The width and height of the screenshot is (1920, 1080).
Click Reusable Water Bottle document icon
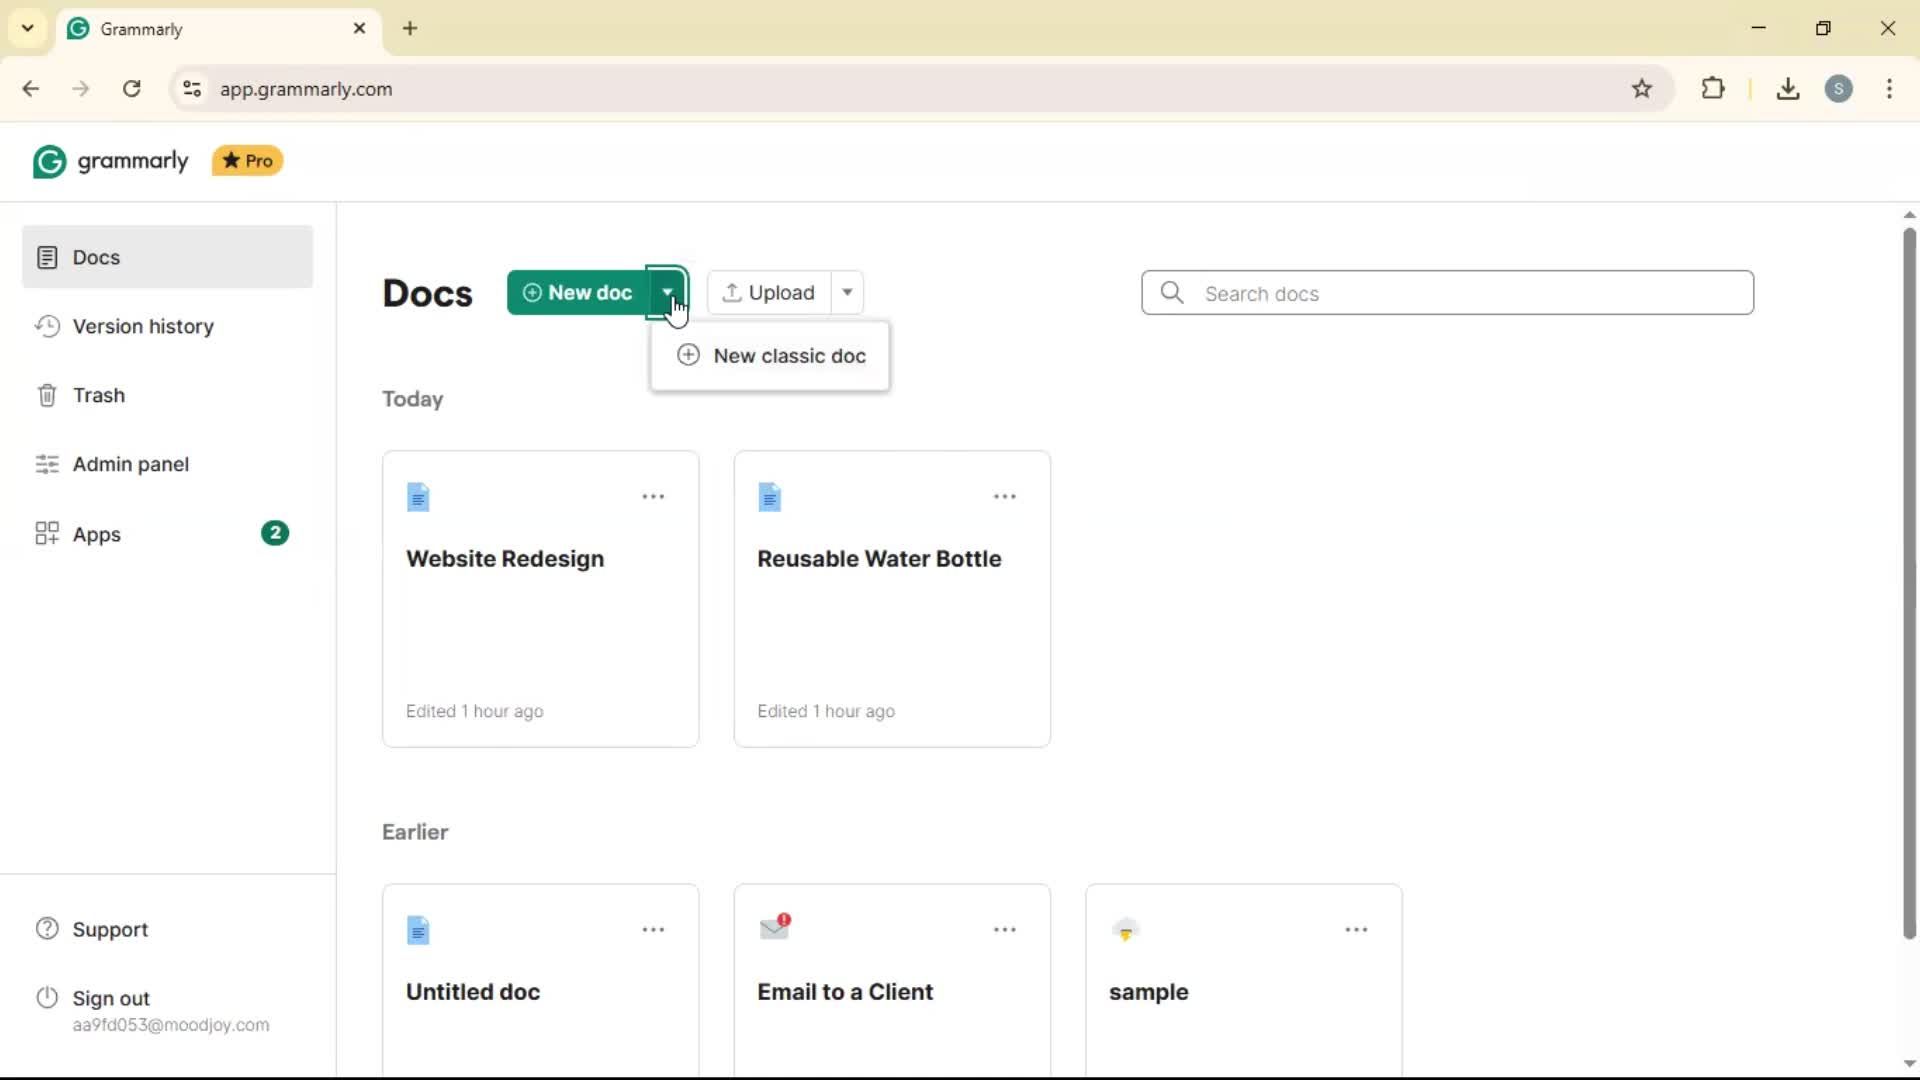[x=770, y=497]
